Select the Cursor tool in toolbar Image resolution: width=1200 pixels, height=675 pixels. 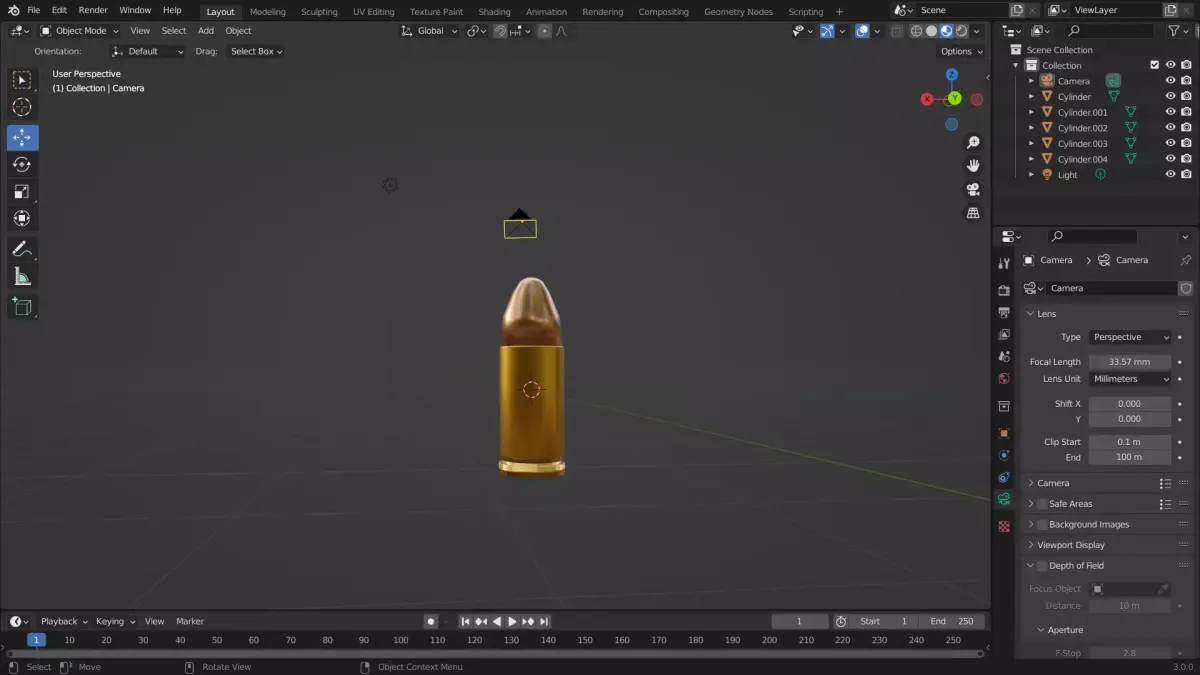point(22,107)
